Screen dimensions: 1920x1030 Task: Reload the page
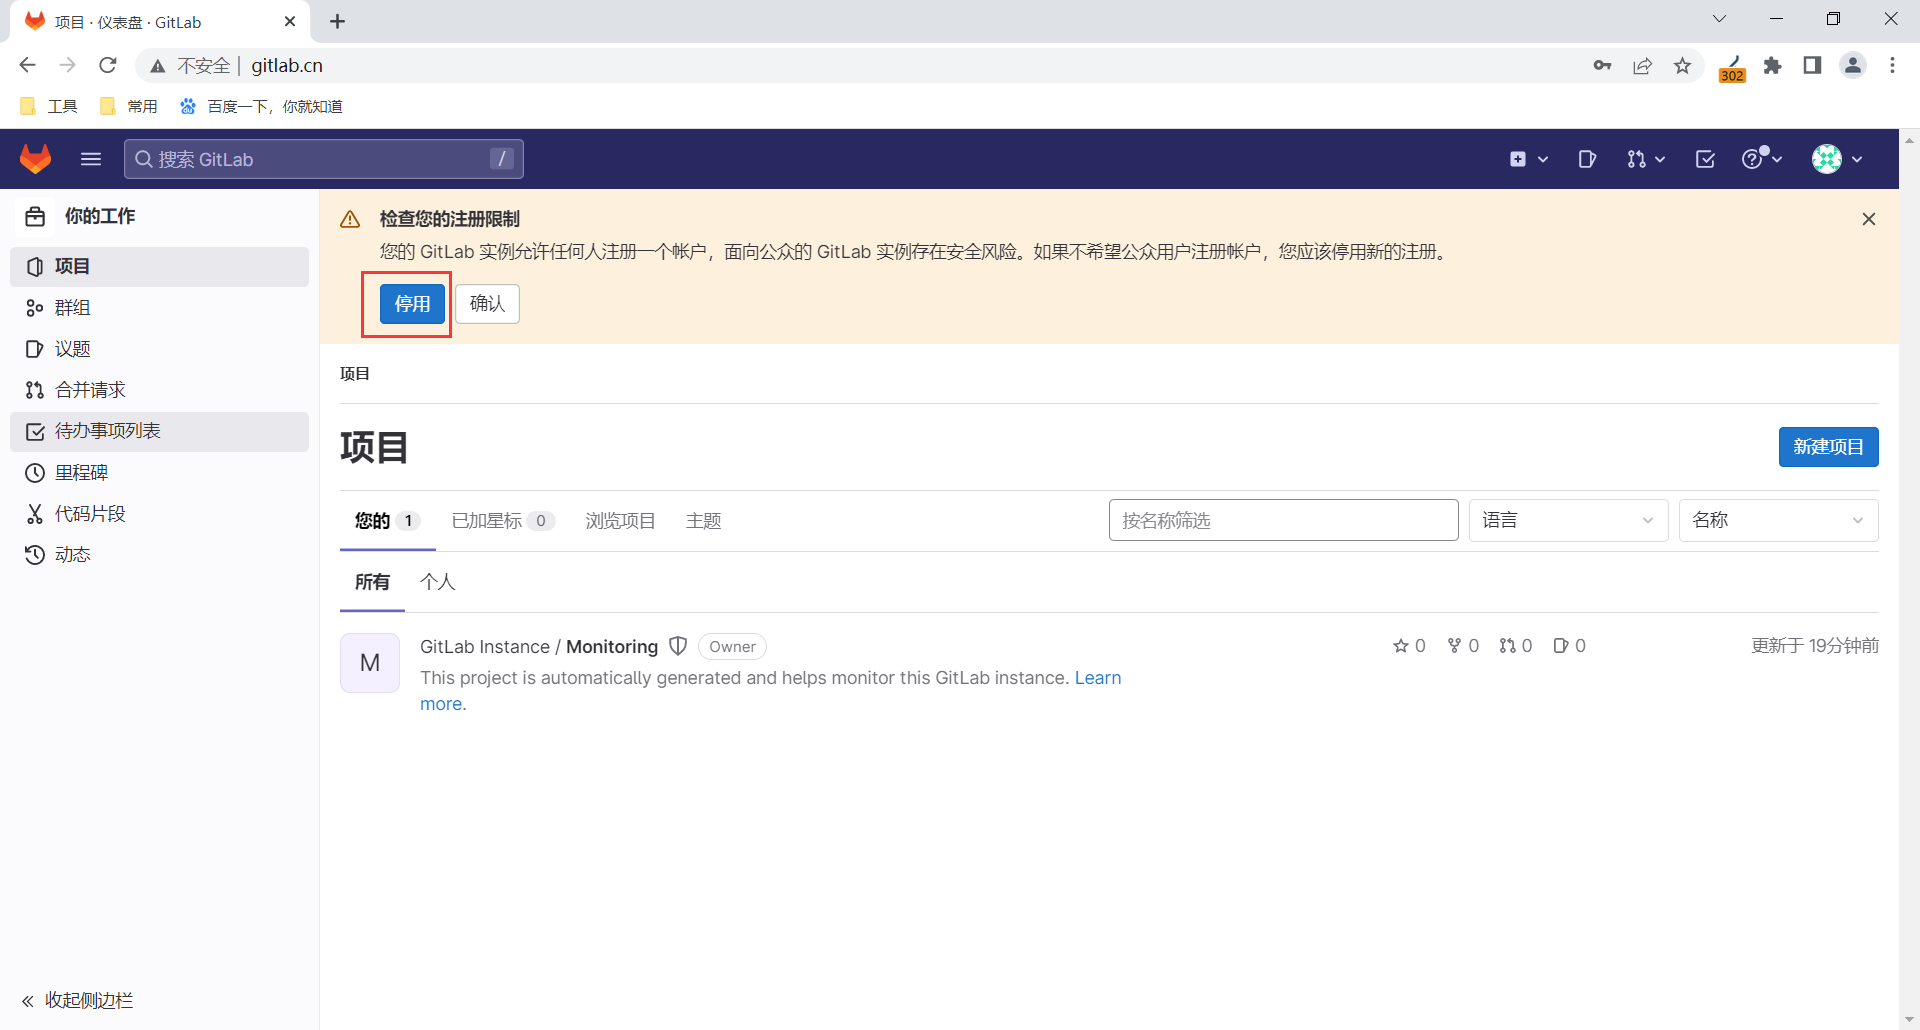(x=108, y=65)
